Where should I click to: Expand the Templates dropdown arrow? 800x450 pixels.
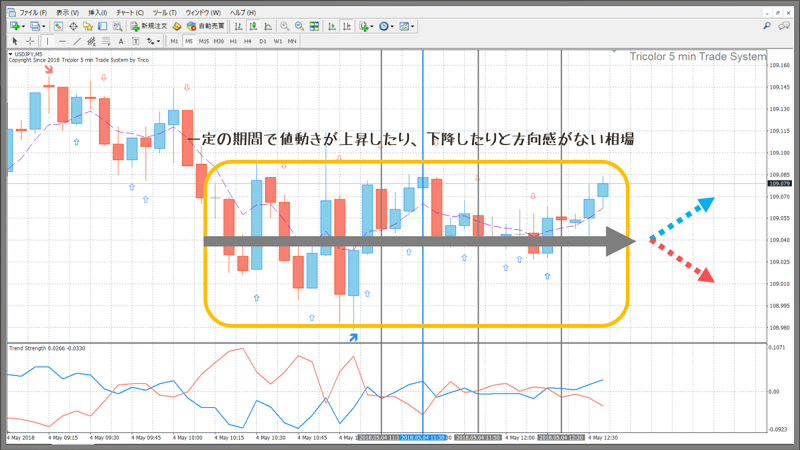point(412,27)
